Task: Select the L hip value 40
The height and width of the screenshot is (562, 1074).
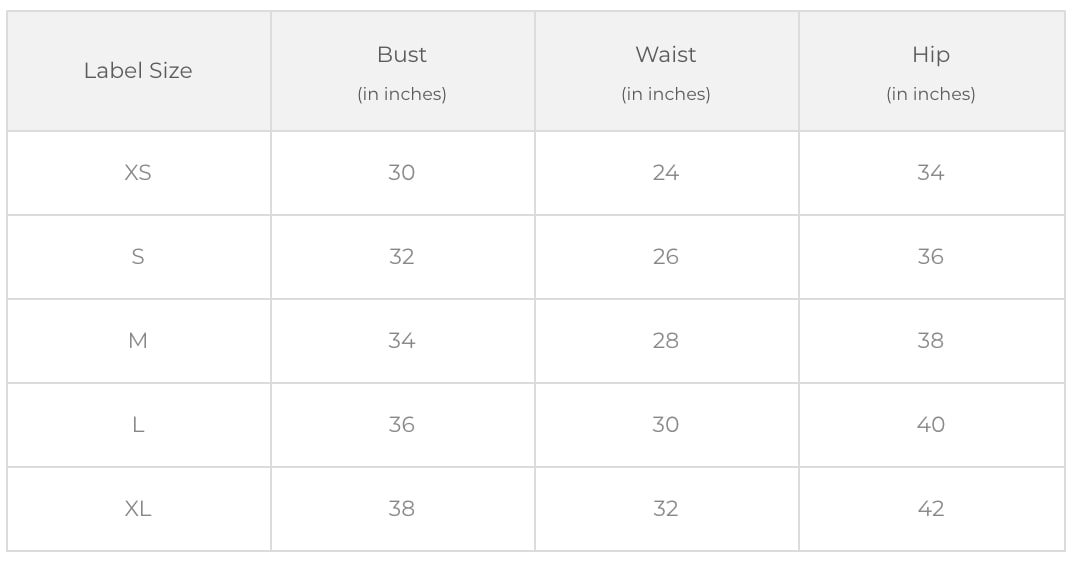Action: pos(931,425)
